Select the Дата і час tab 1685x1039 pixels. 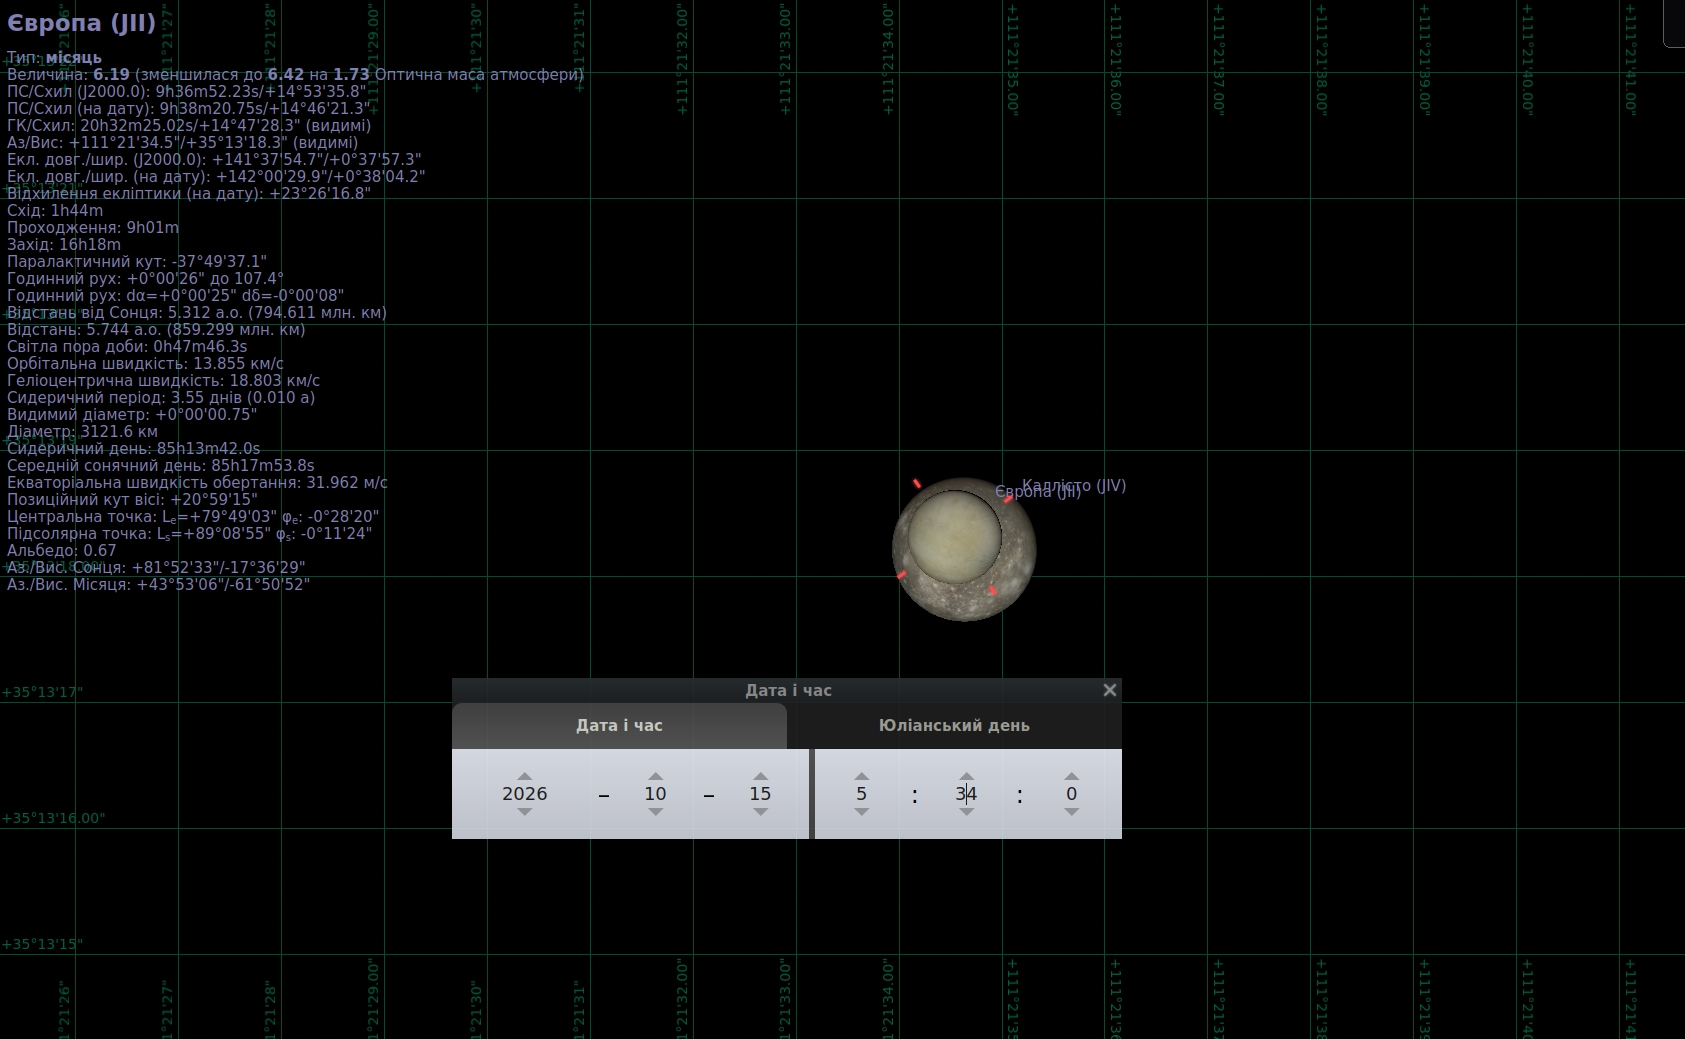coord(619,726)
